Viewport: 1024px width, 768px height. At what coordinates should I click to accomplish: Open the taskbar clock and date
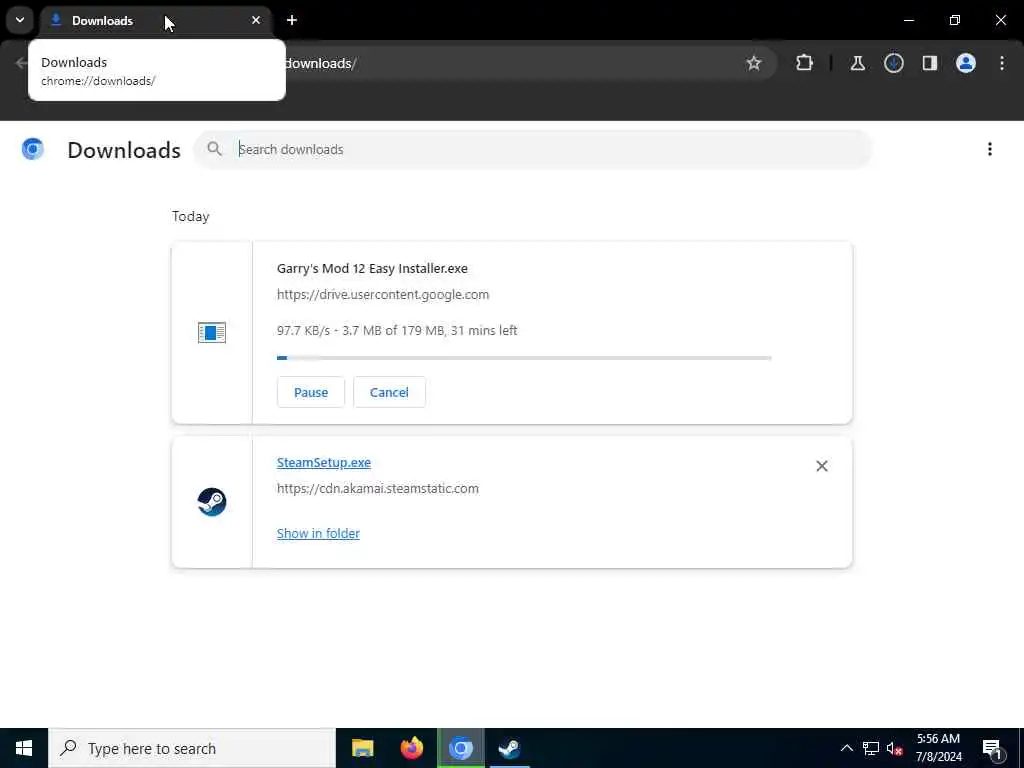(938, 748)
